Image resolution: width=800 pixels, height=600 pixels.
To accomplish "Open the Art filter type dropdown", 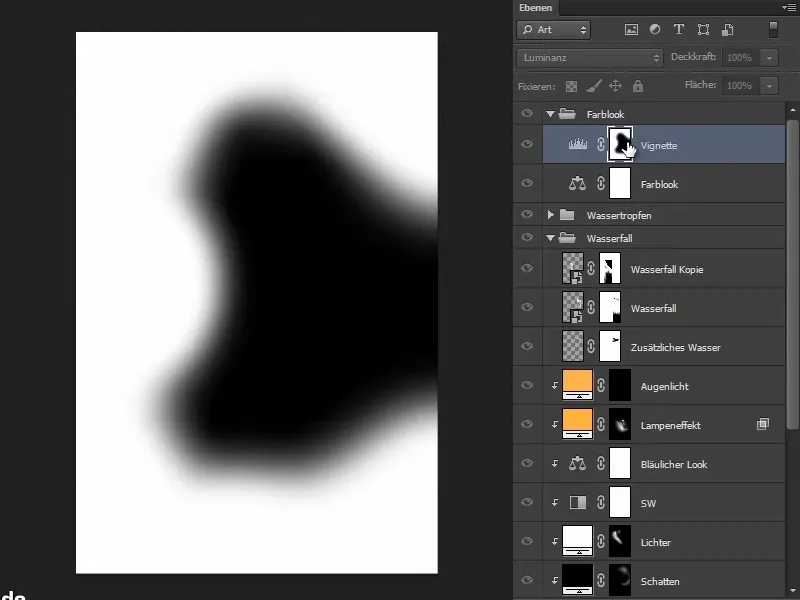I will point(554,30).
